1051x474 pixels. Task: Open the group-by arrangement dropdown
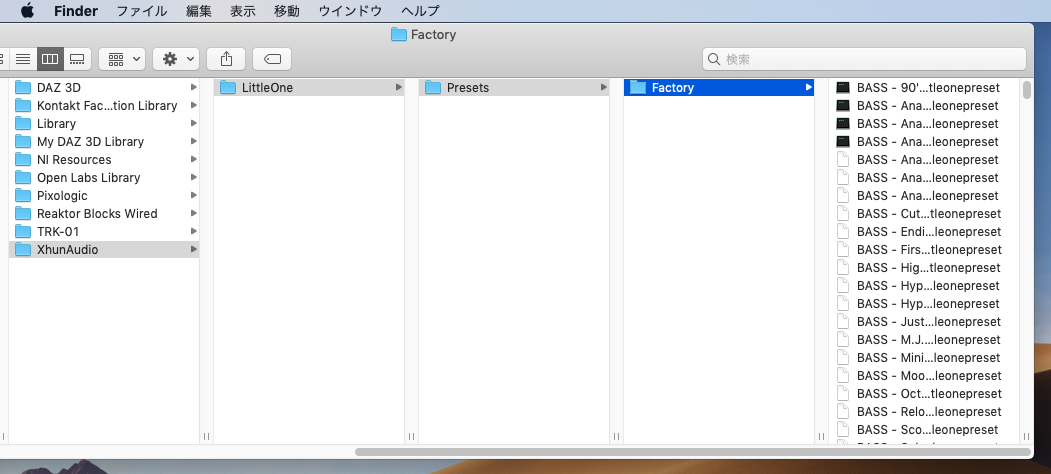[x=122, y=59]
